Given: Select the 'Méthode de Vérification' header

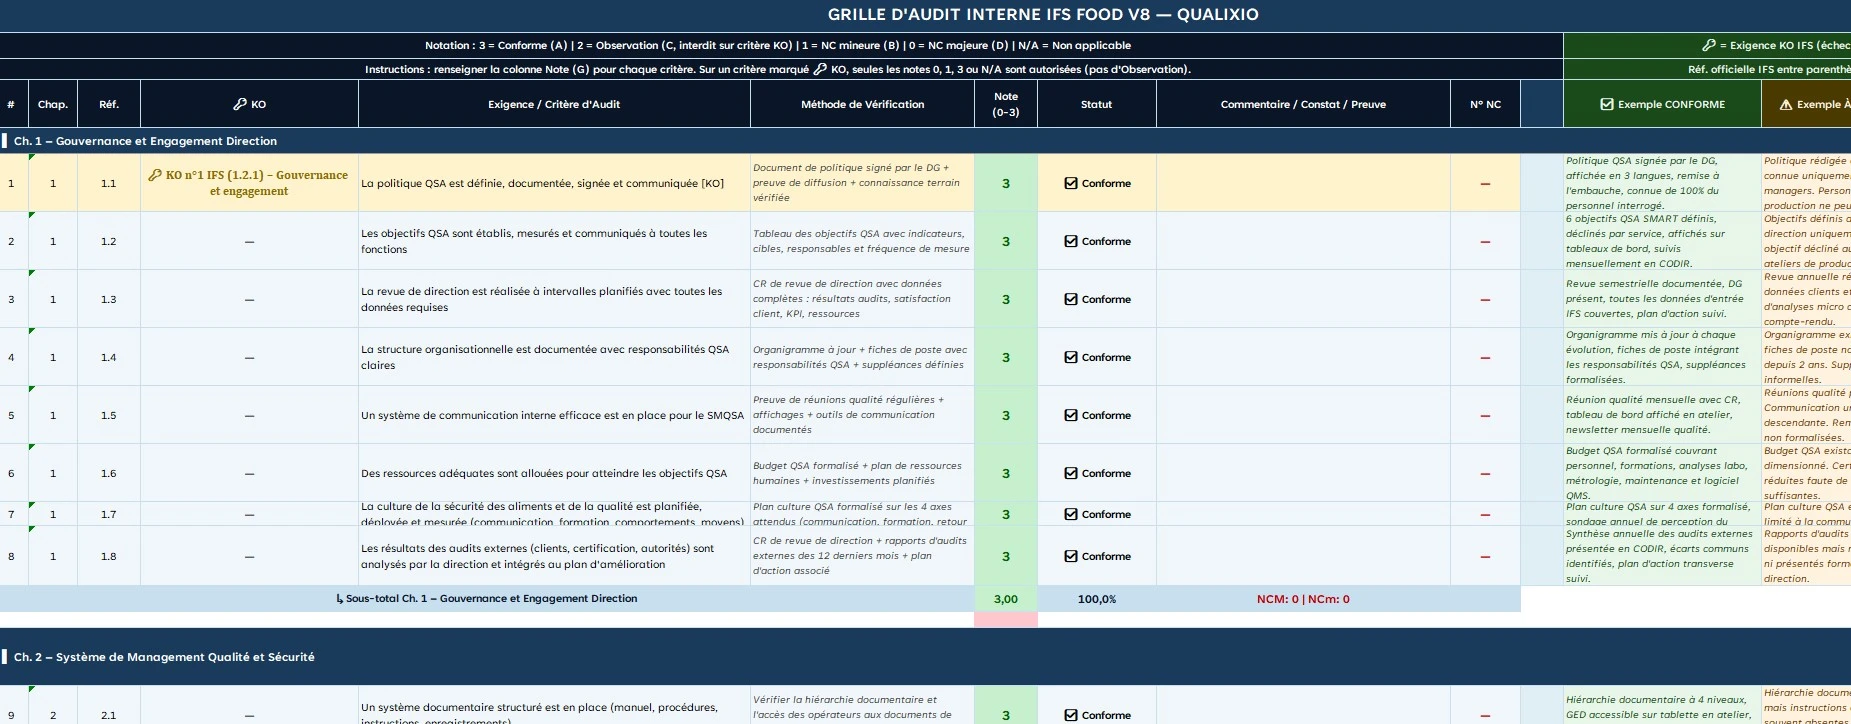Looking at the screenshot, I should pos(862,104).
